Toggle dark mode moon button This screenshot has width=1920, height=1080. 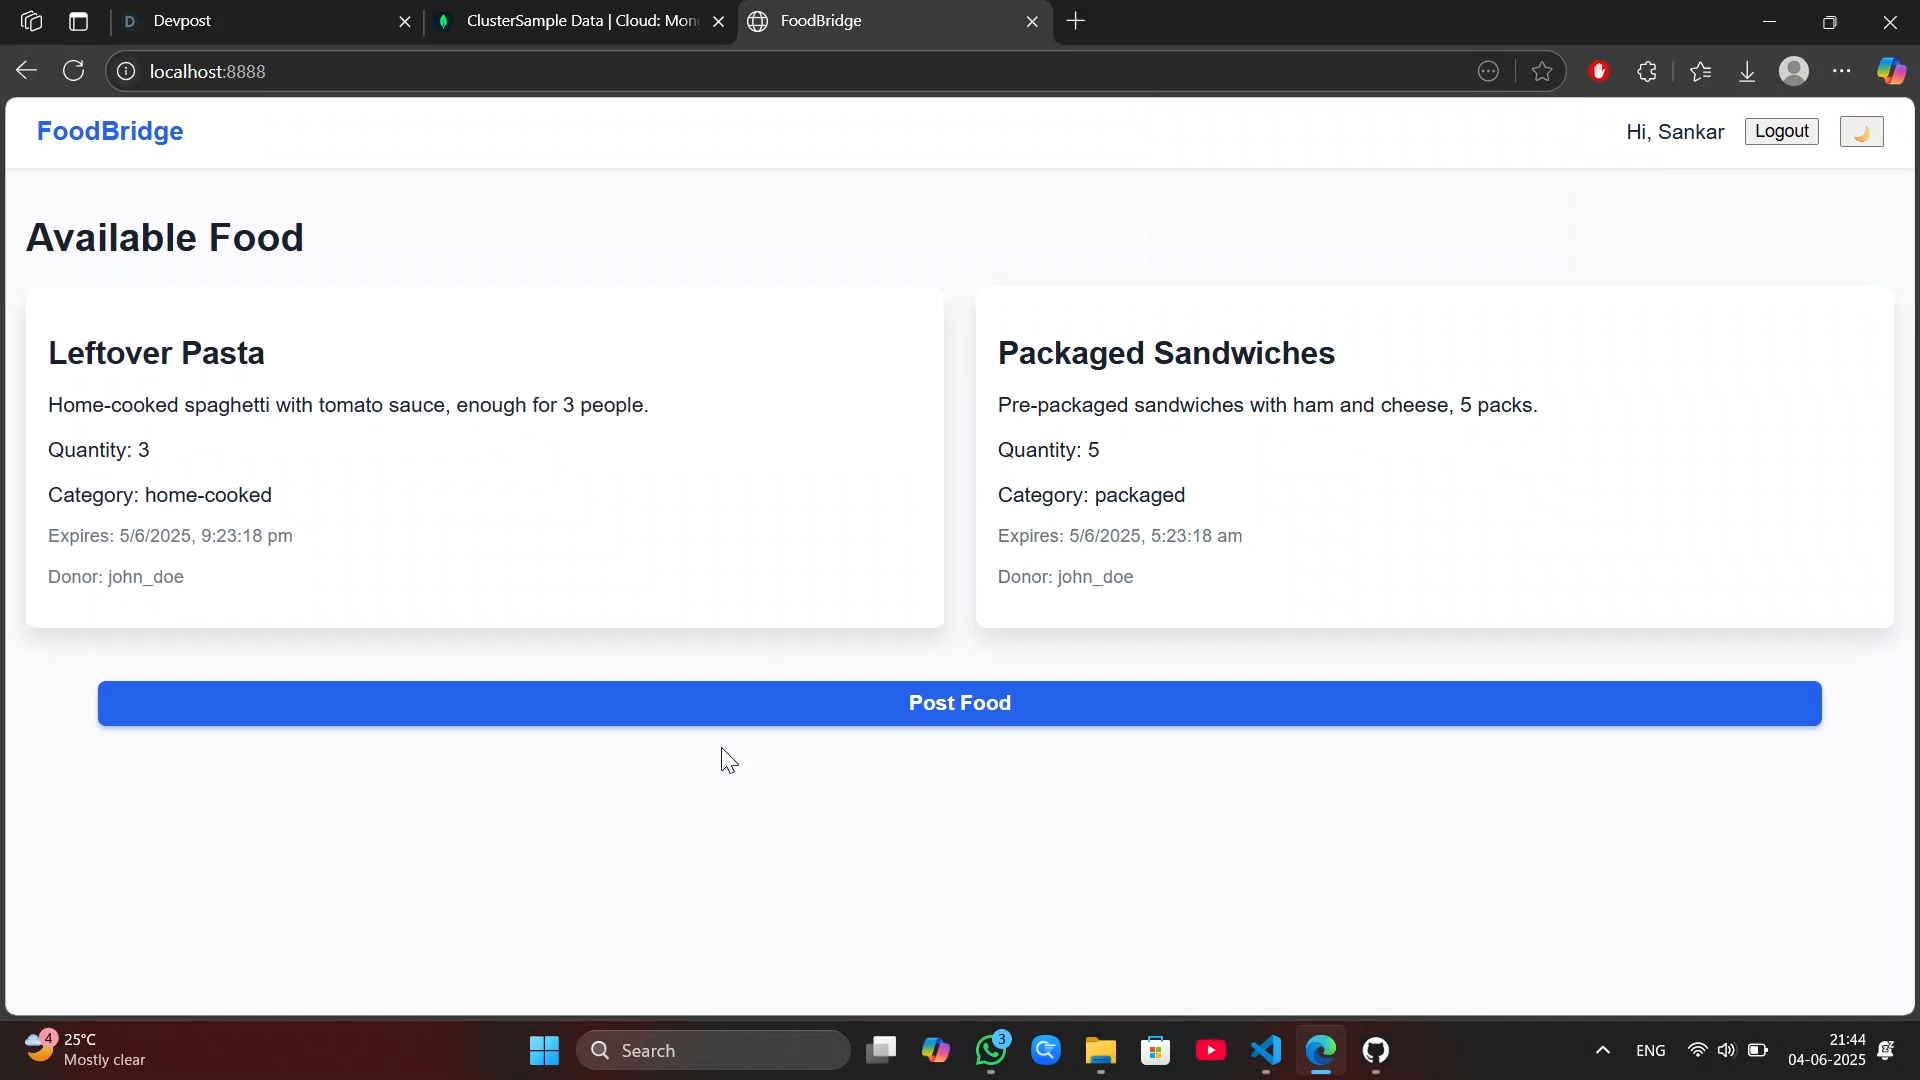click(1861, 132)
